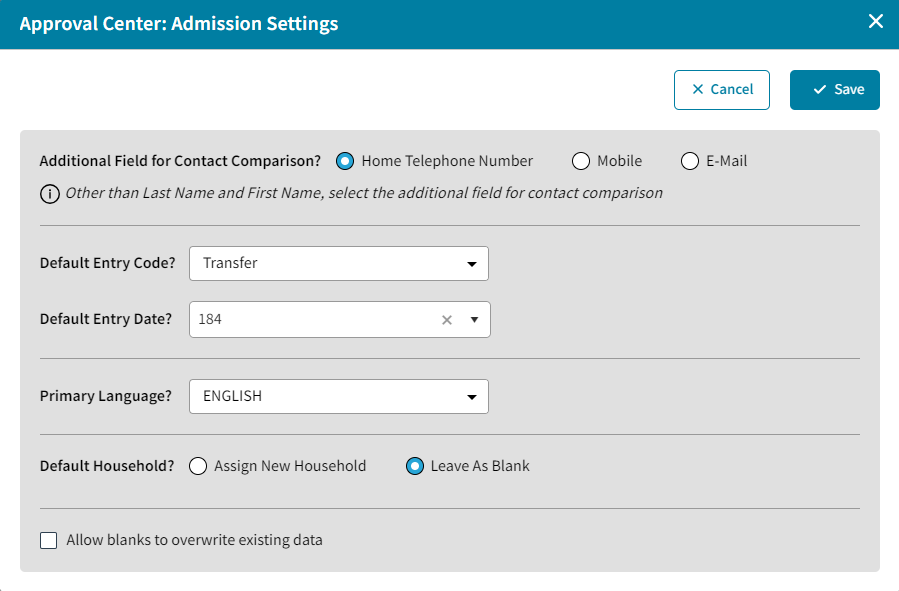
Task: Clear the Default Entry Date value
Action: pyautogui.click(x=447, y=320)
